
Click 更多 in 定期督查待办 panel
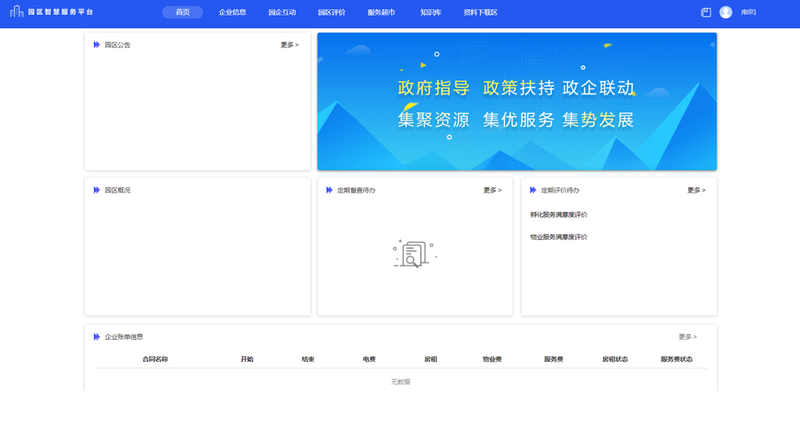[x=492, y=190]
